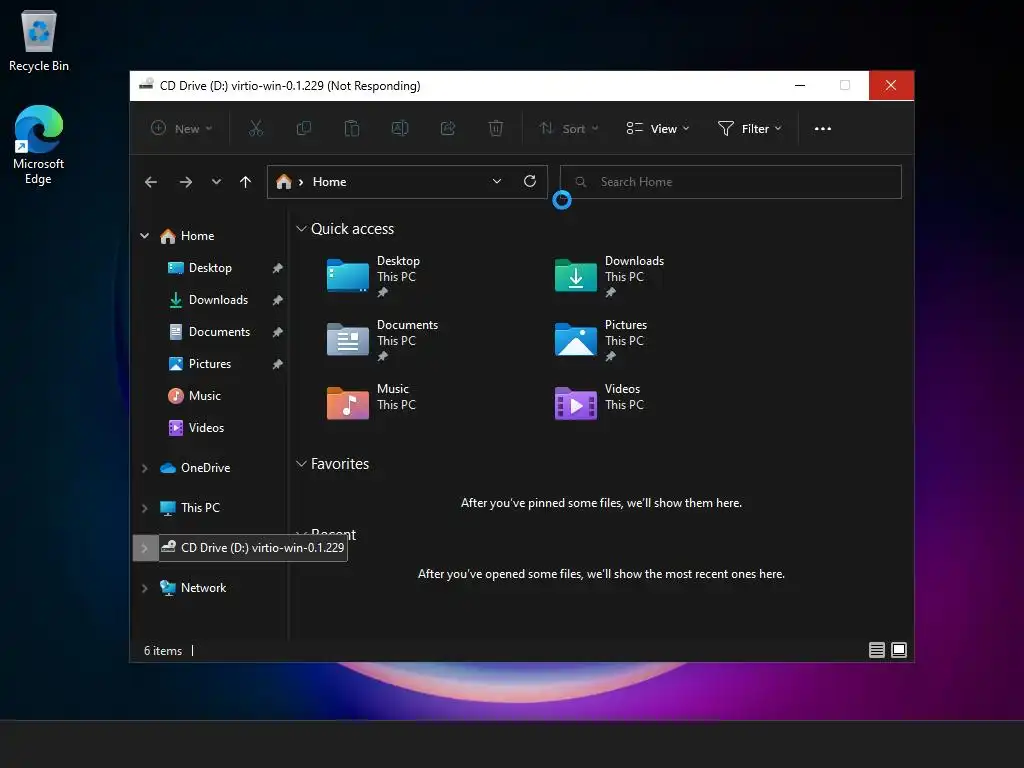
Task: Open Microsoft Edge desktop shortcut
Action: point(39,145)
